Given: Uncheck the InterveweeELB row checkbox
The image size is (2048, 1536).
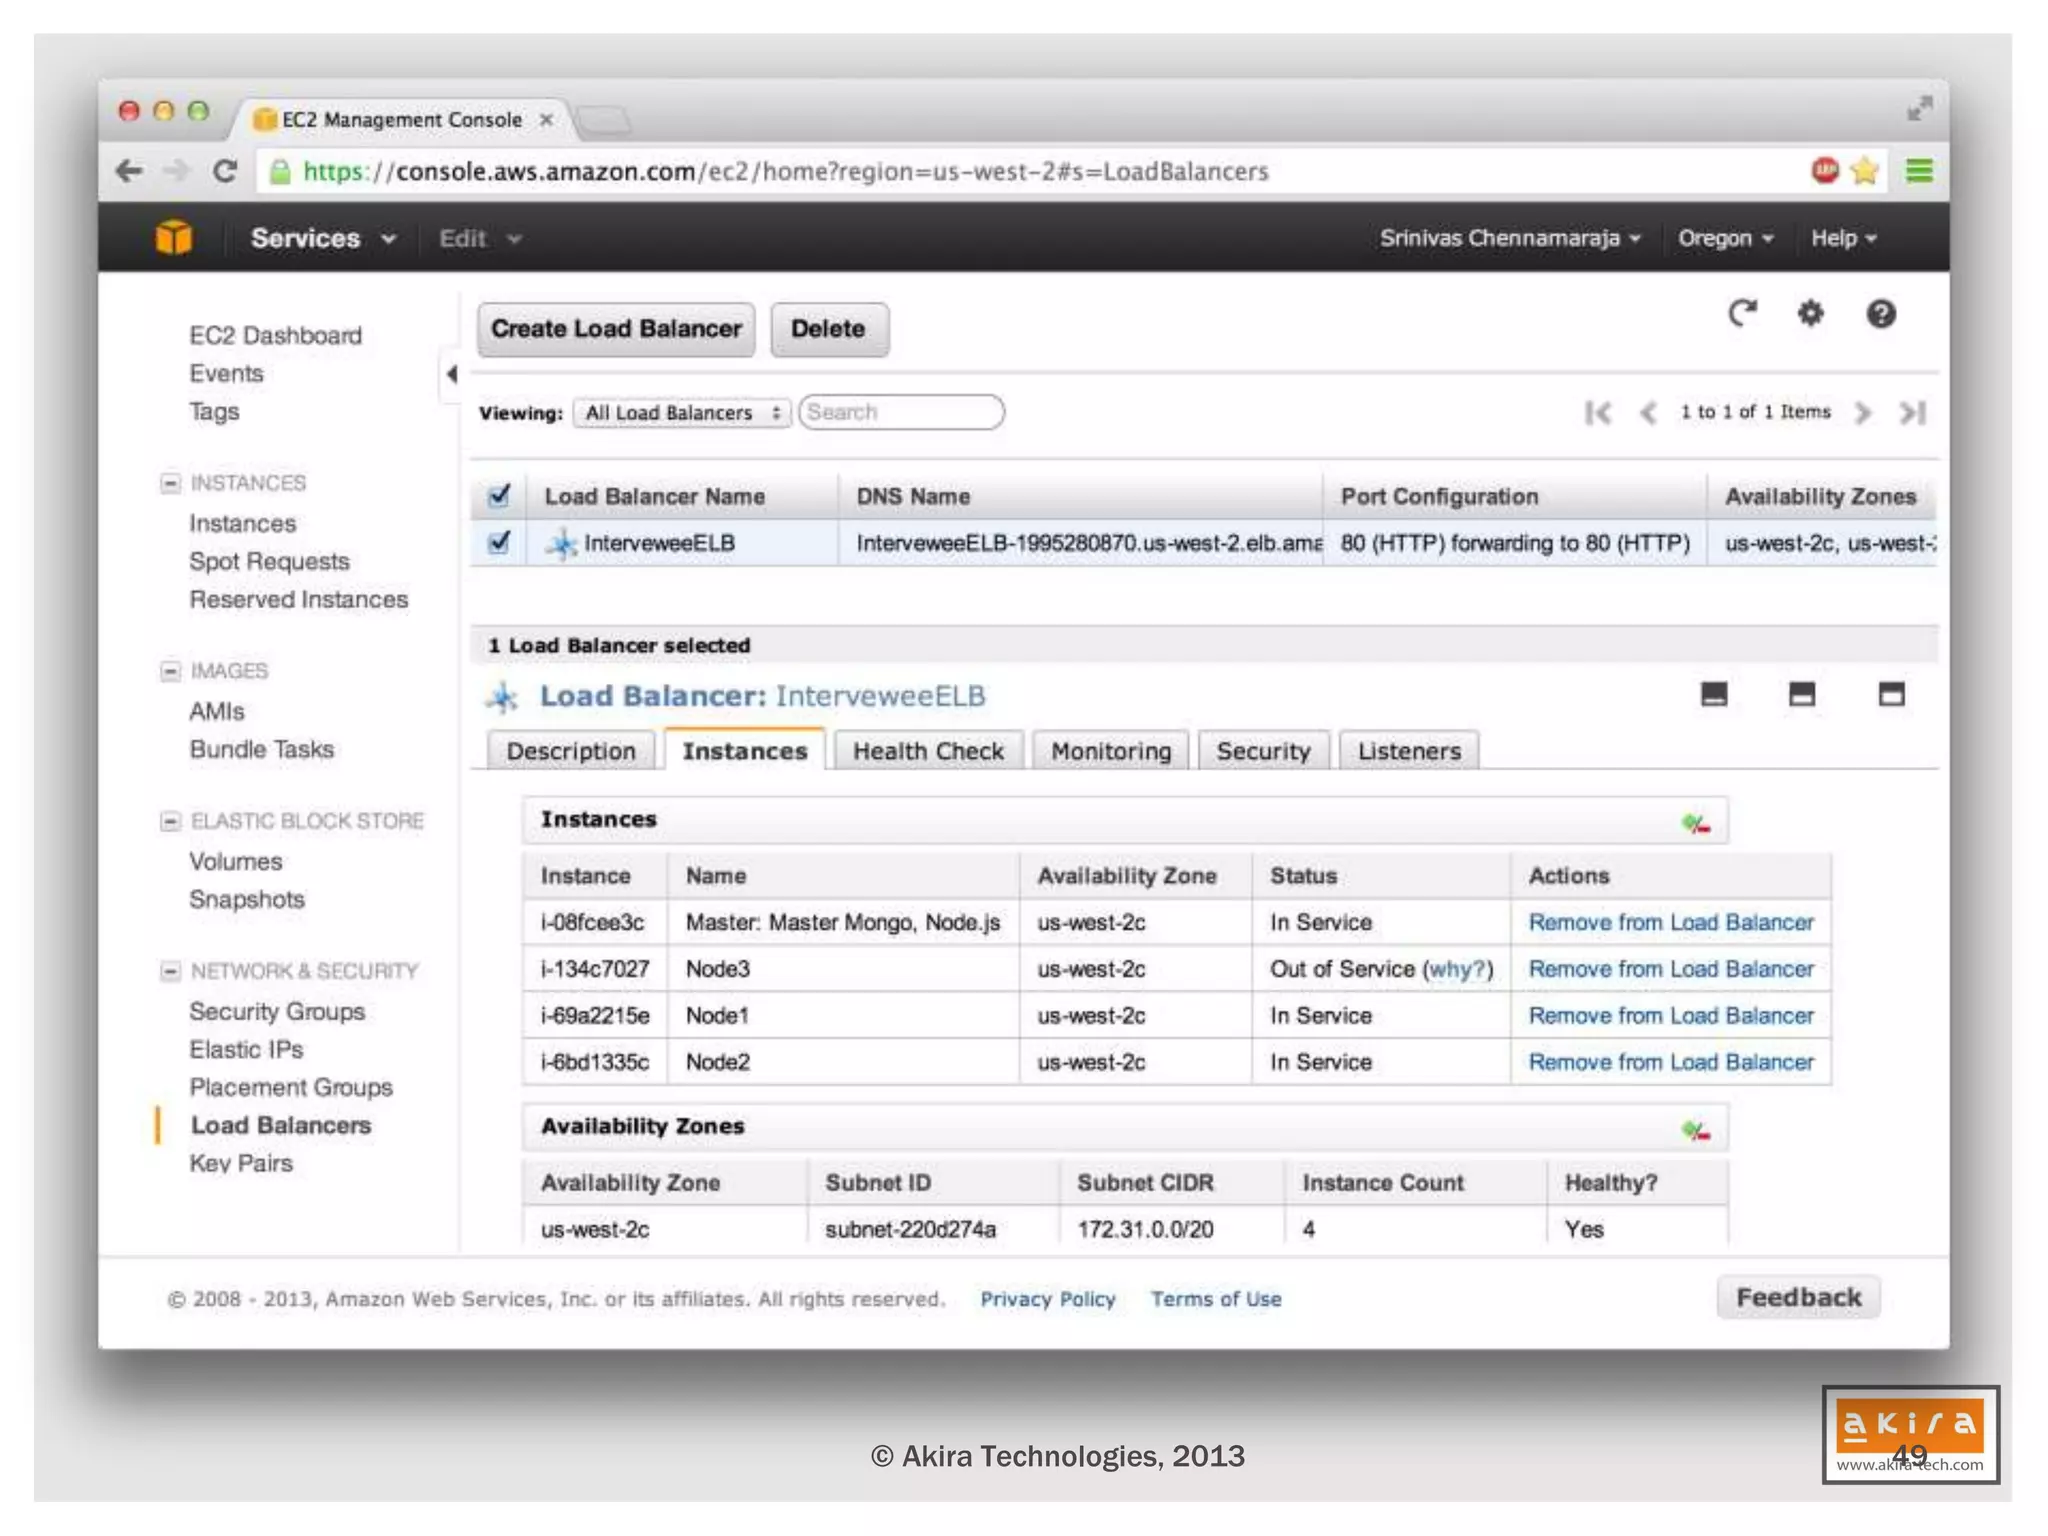Looking at the screenshot, I should 499,542.
